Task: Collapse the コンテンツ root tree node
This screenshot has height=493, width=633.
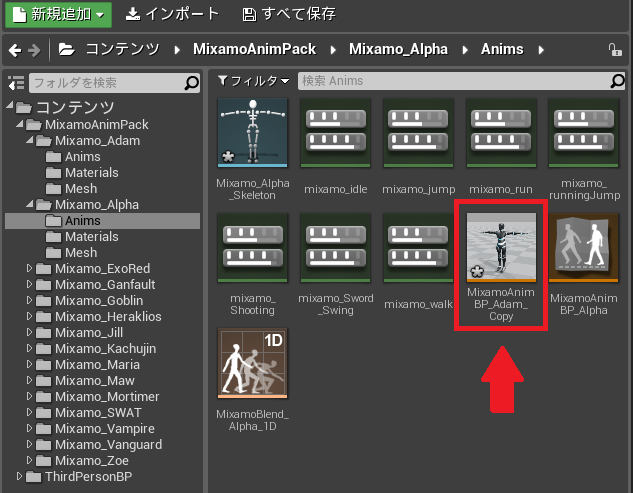Action: point(10,106)
